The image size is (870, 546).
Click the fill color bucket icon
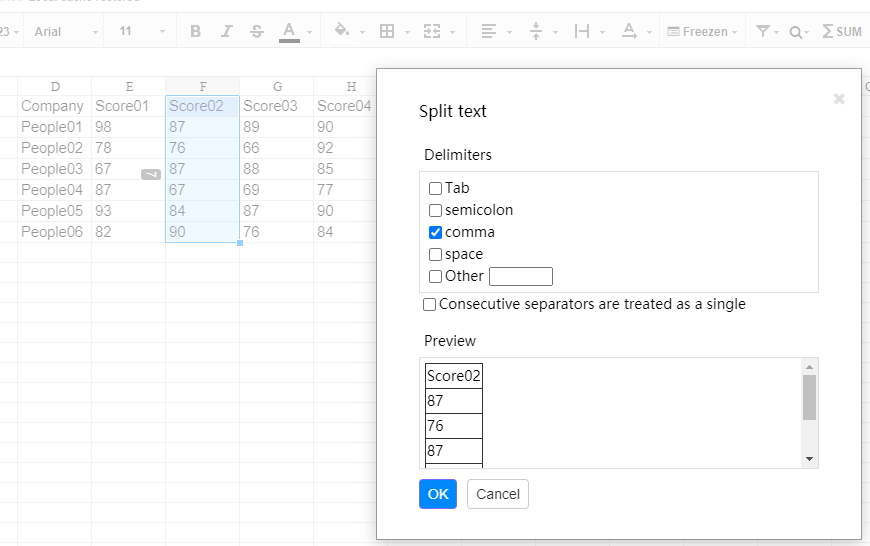click(x=342, y=30)
